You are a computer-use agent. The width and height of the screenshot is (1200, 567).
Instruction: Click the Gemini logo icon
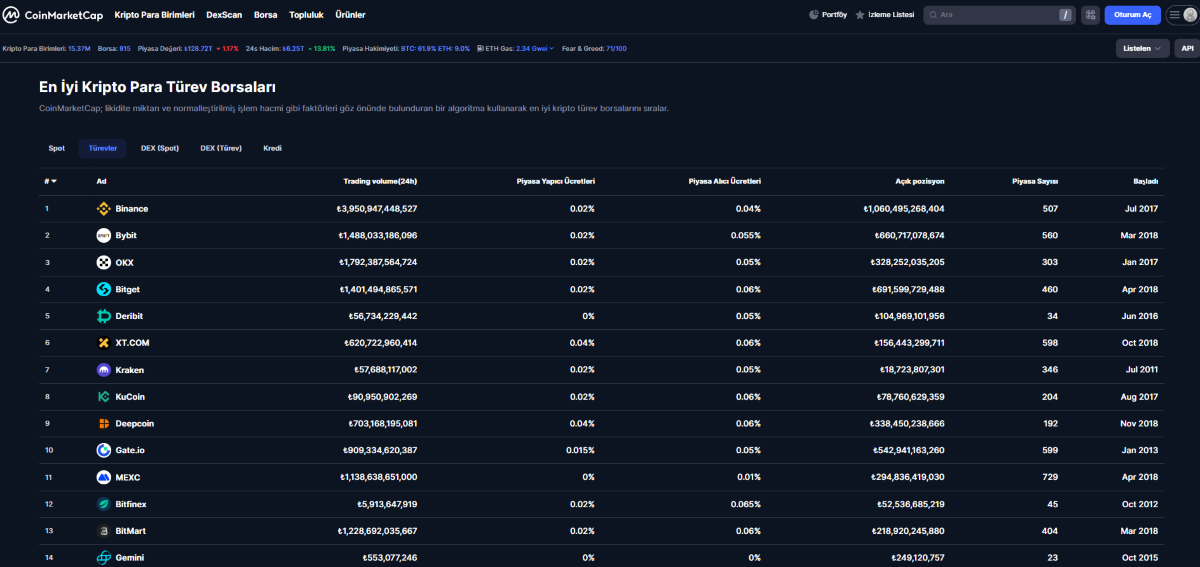[103, 558]
